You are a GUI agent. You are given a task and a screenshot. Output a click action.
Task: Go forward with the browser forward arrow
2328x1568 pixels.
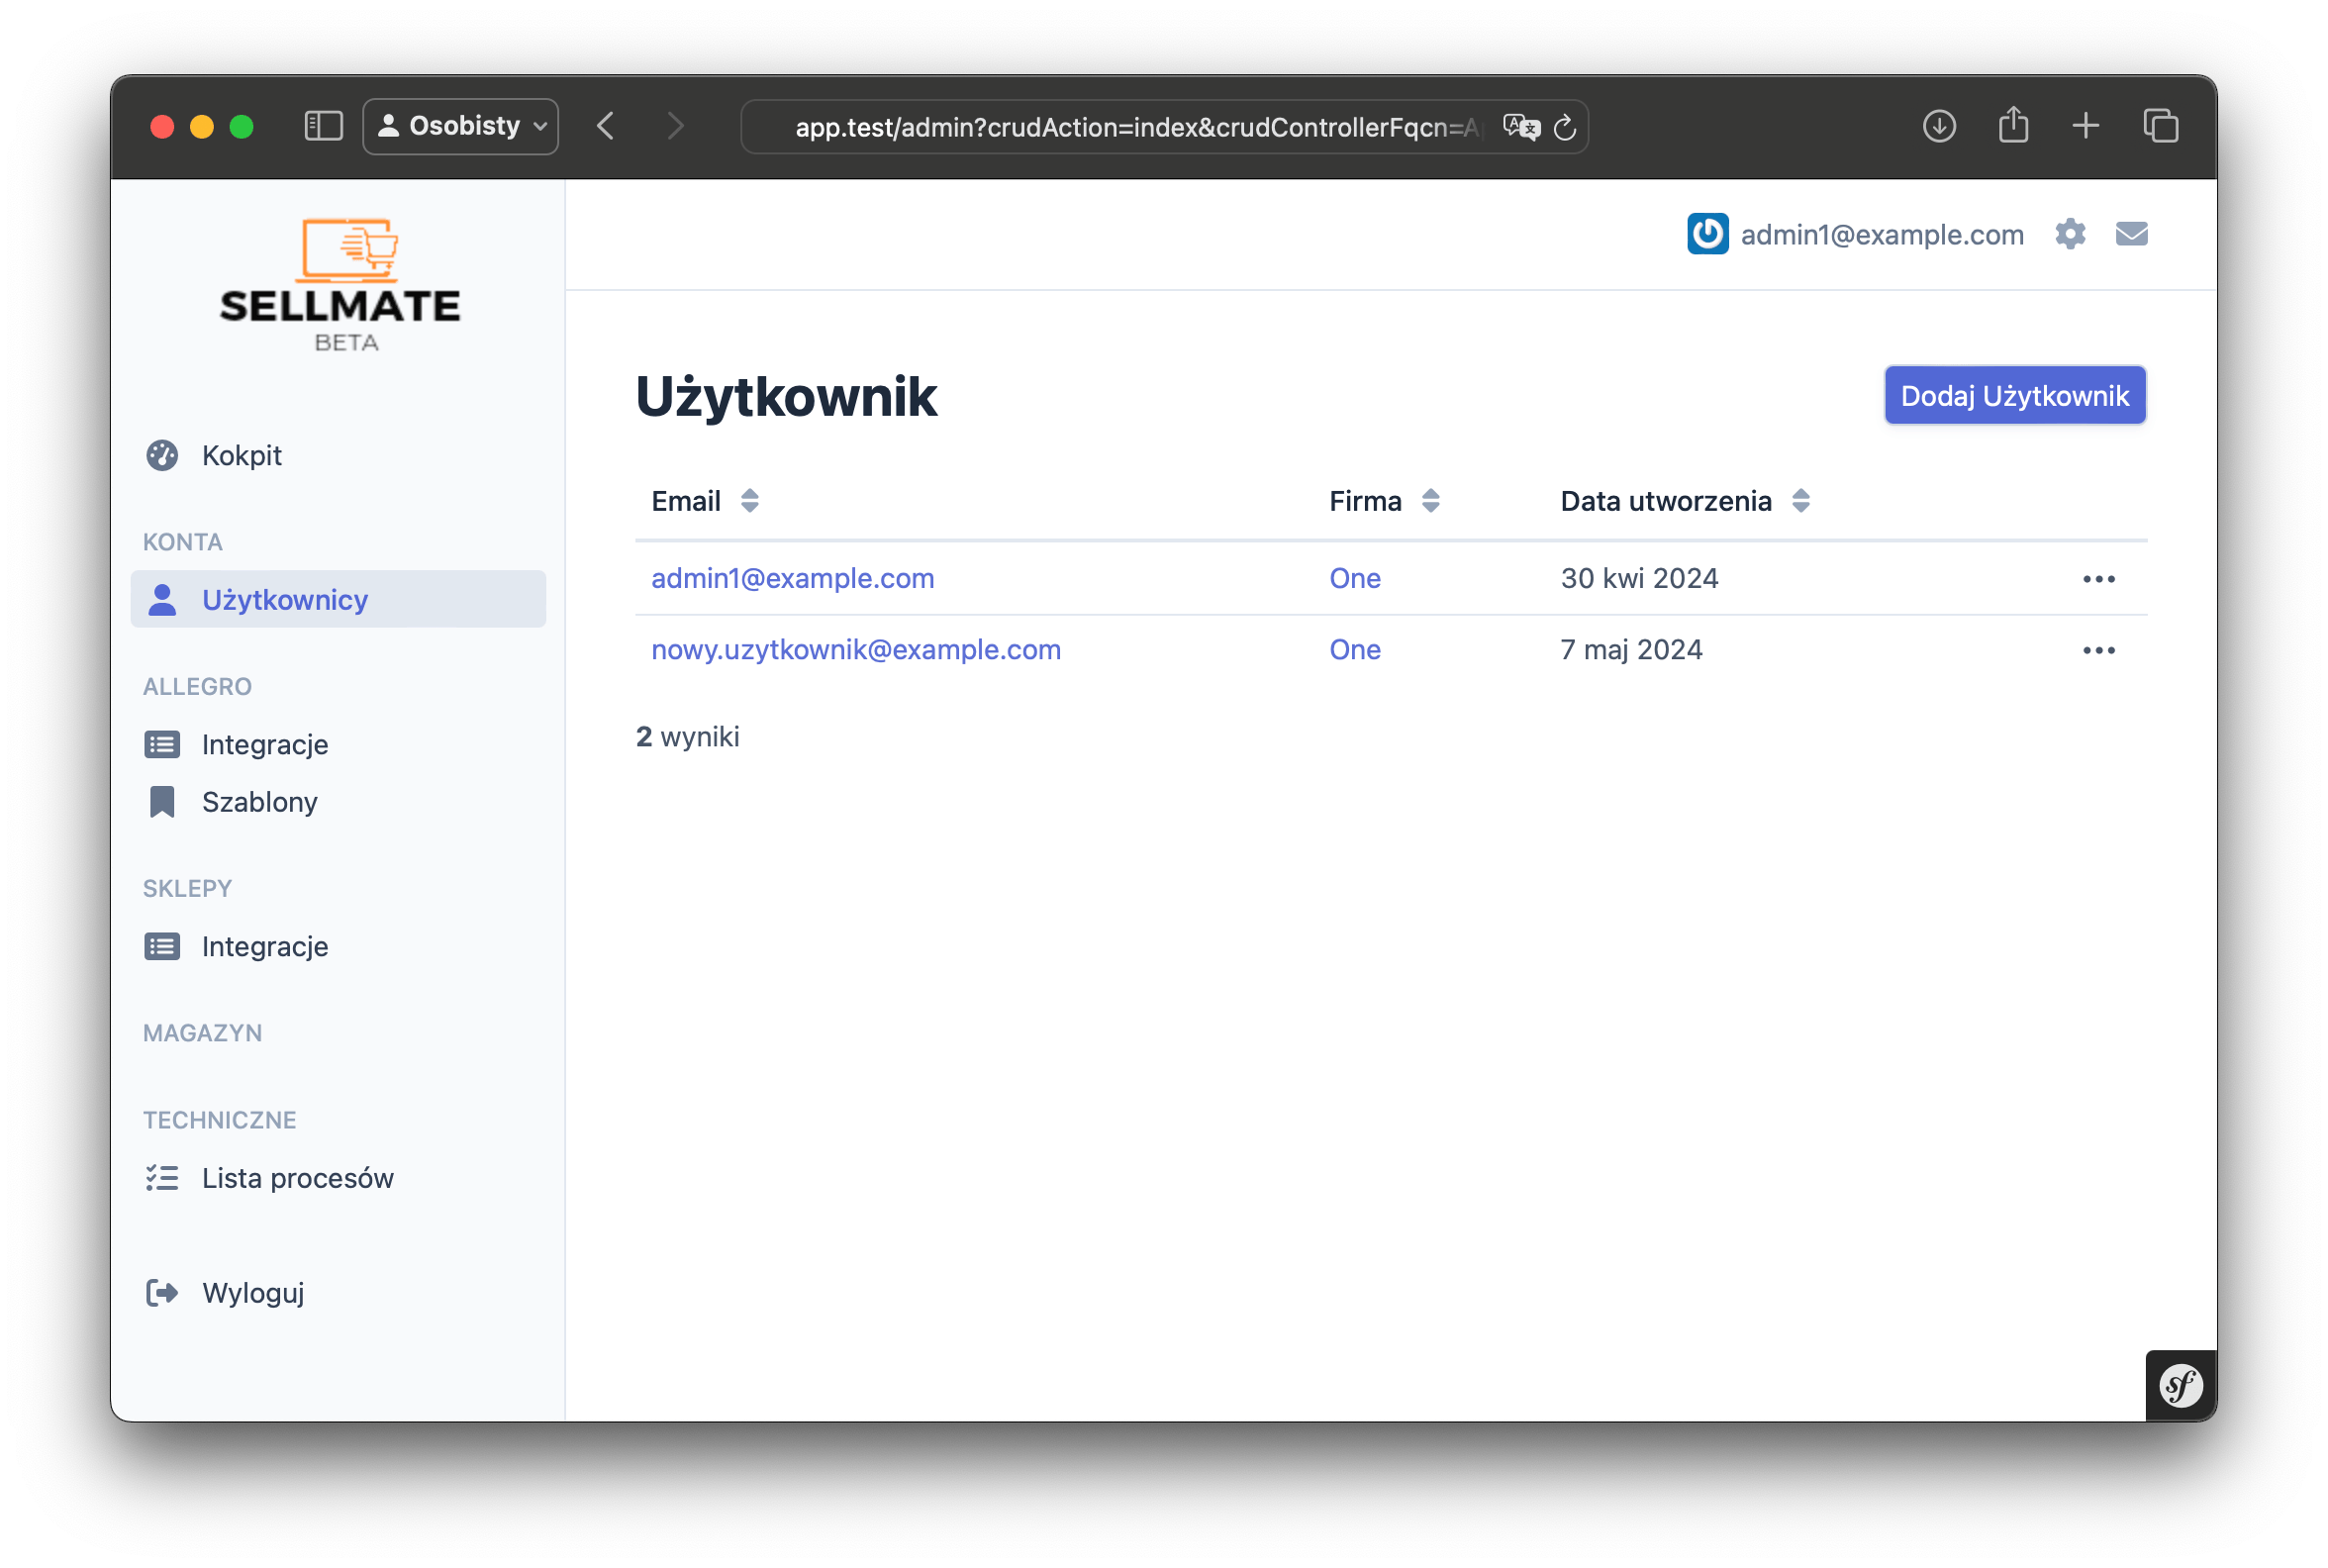point(676,126)
